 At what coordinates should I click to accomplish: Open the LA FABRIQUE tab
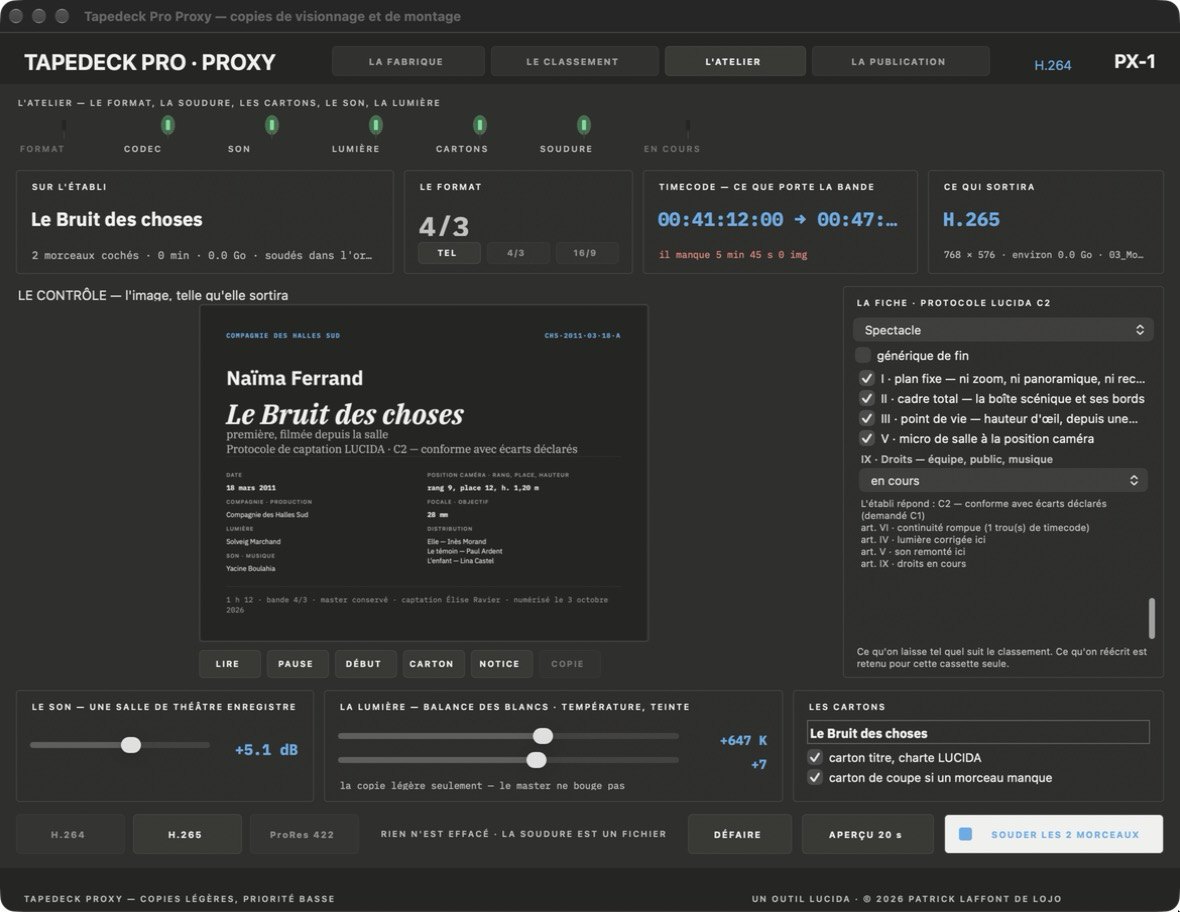[x=407, y=62]
